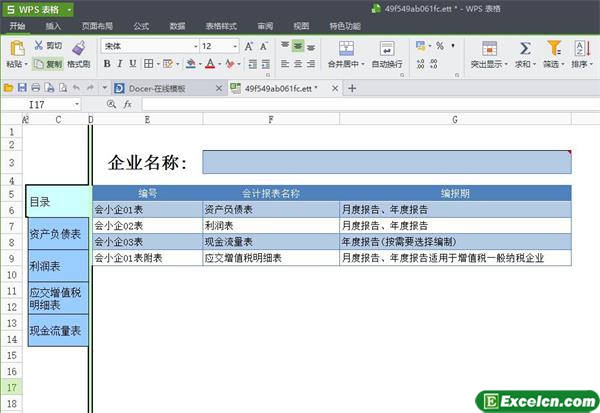Toggle bold formatting
The width and height of the screenshot is (600, 413).
pos(107,64)
